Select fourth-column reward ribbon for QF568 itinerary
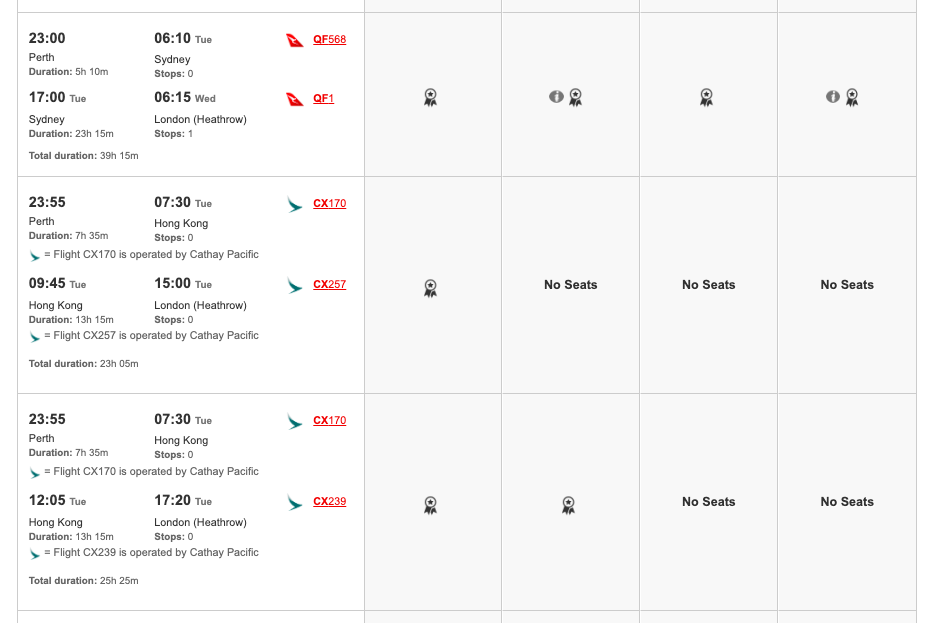This screenshot has width=930, height=623. point(852,97)
